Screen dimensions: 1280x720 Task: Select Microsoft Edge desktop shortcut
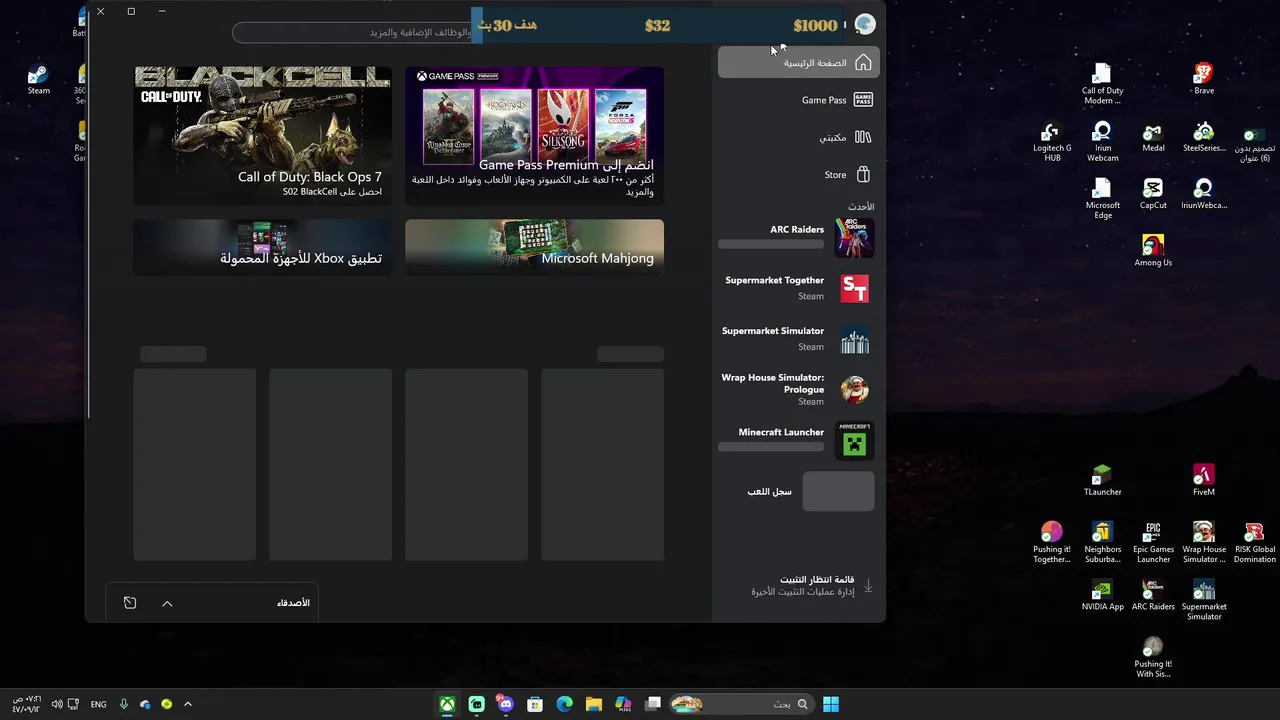1102,199
